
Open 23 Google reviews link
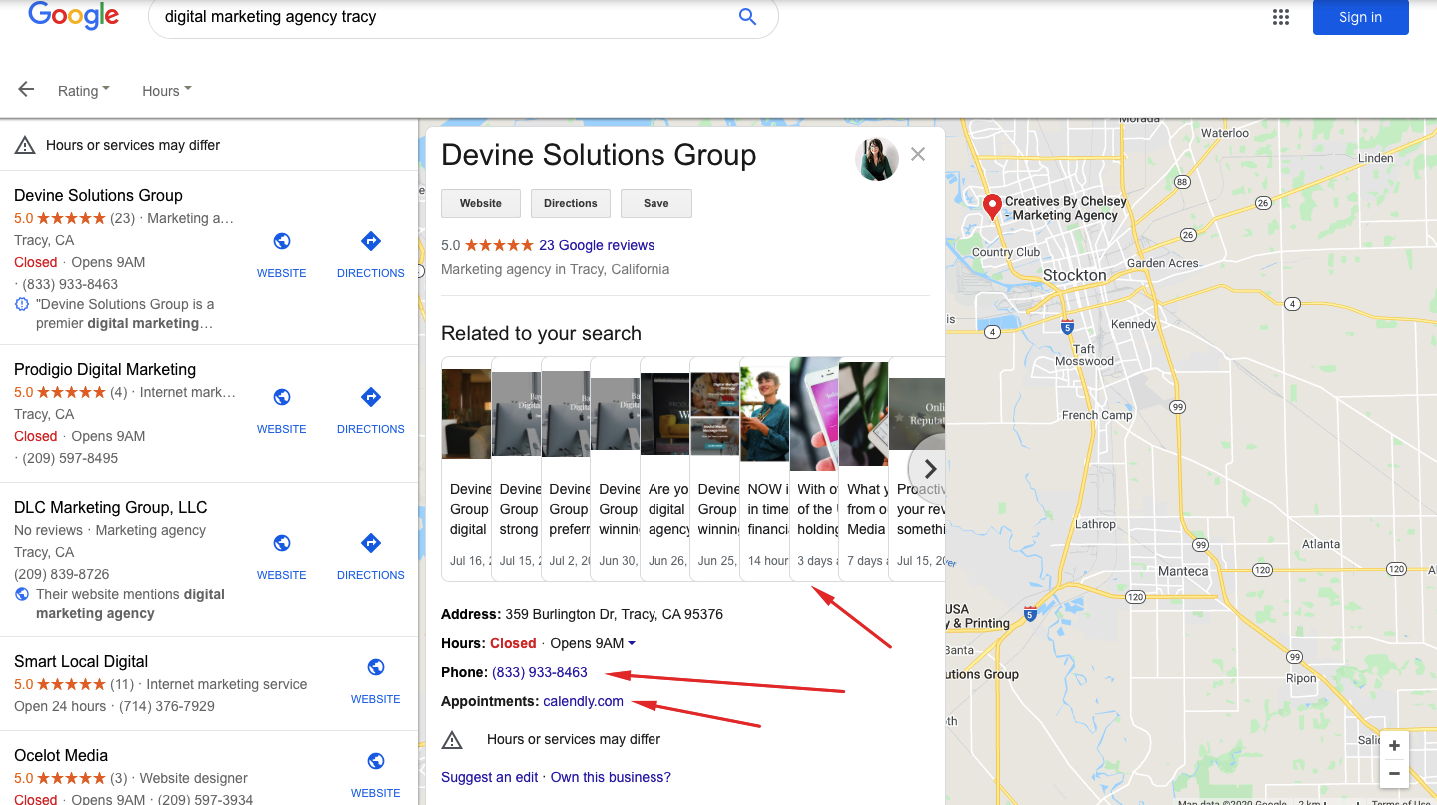[x=597, y=245]
